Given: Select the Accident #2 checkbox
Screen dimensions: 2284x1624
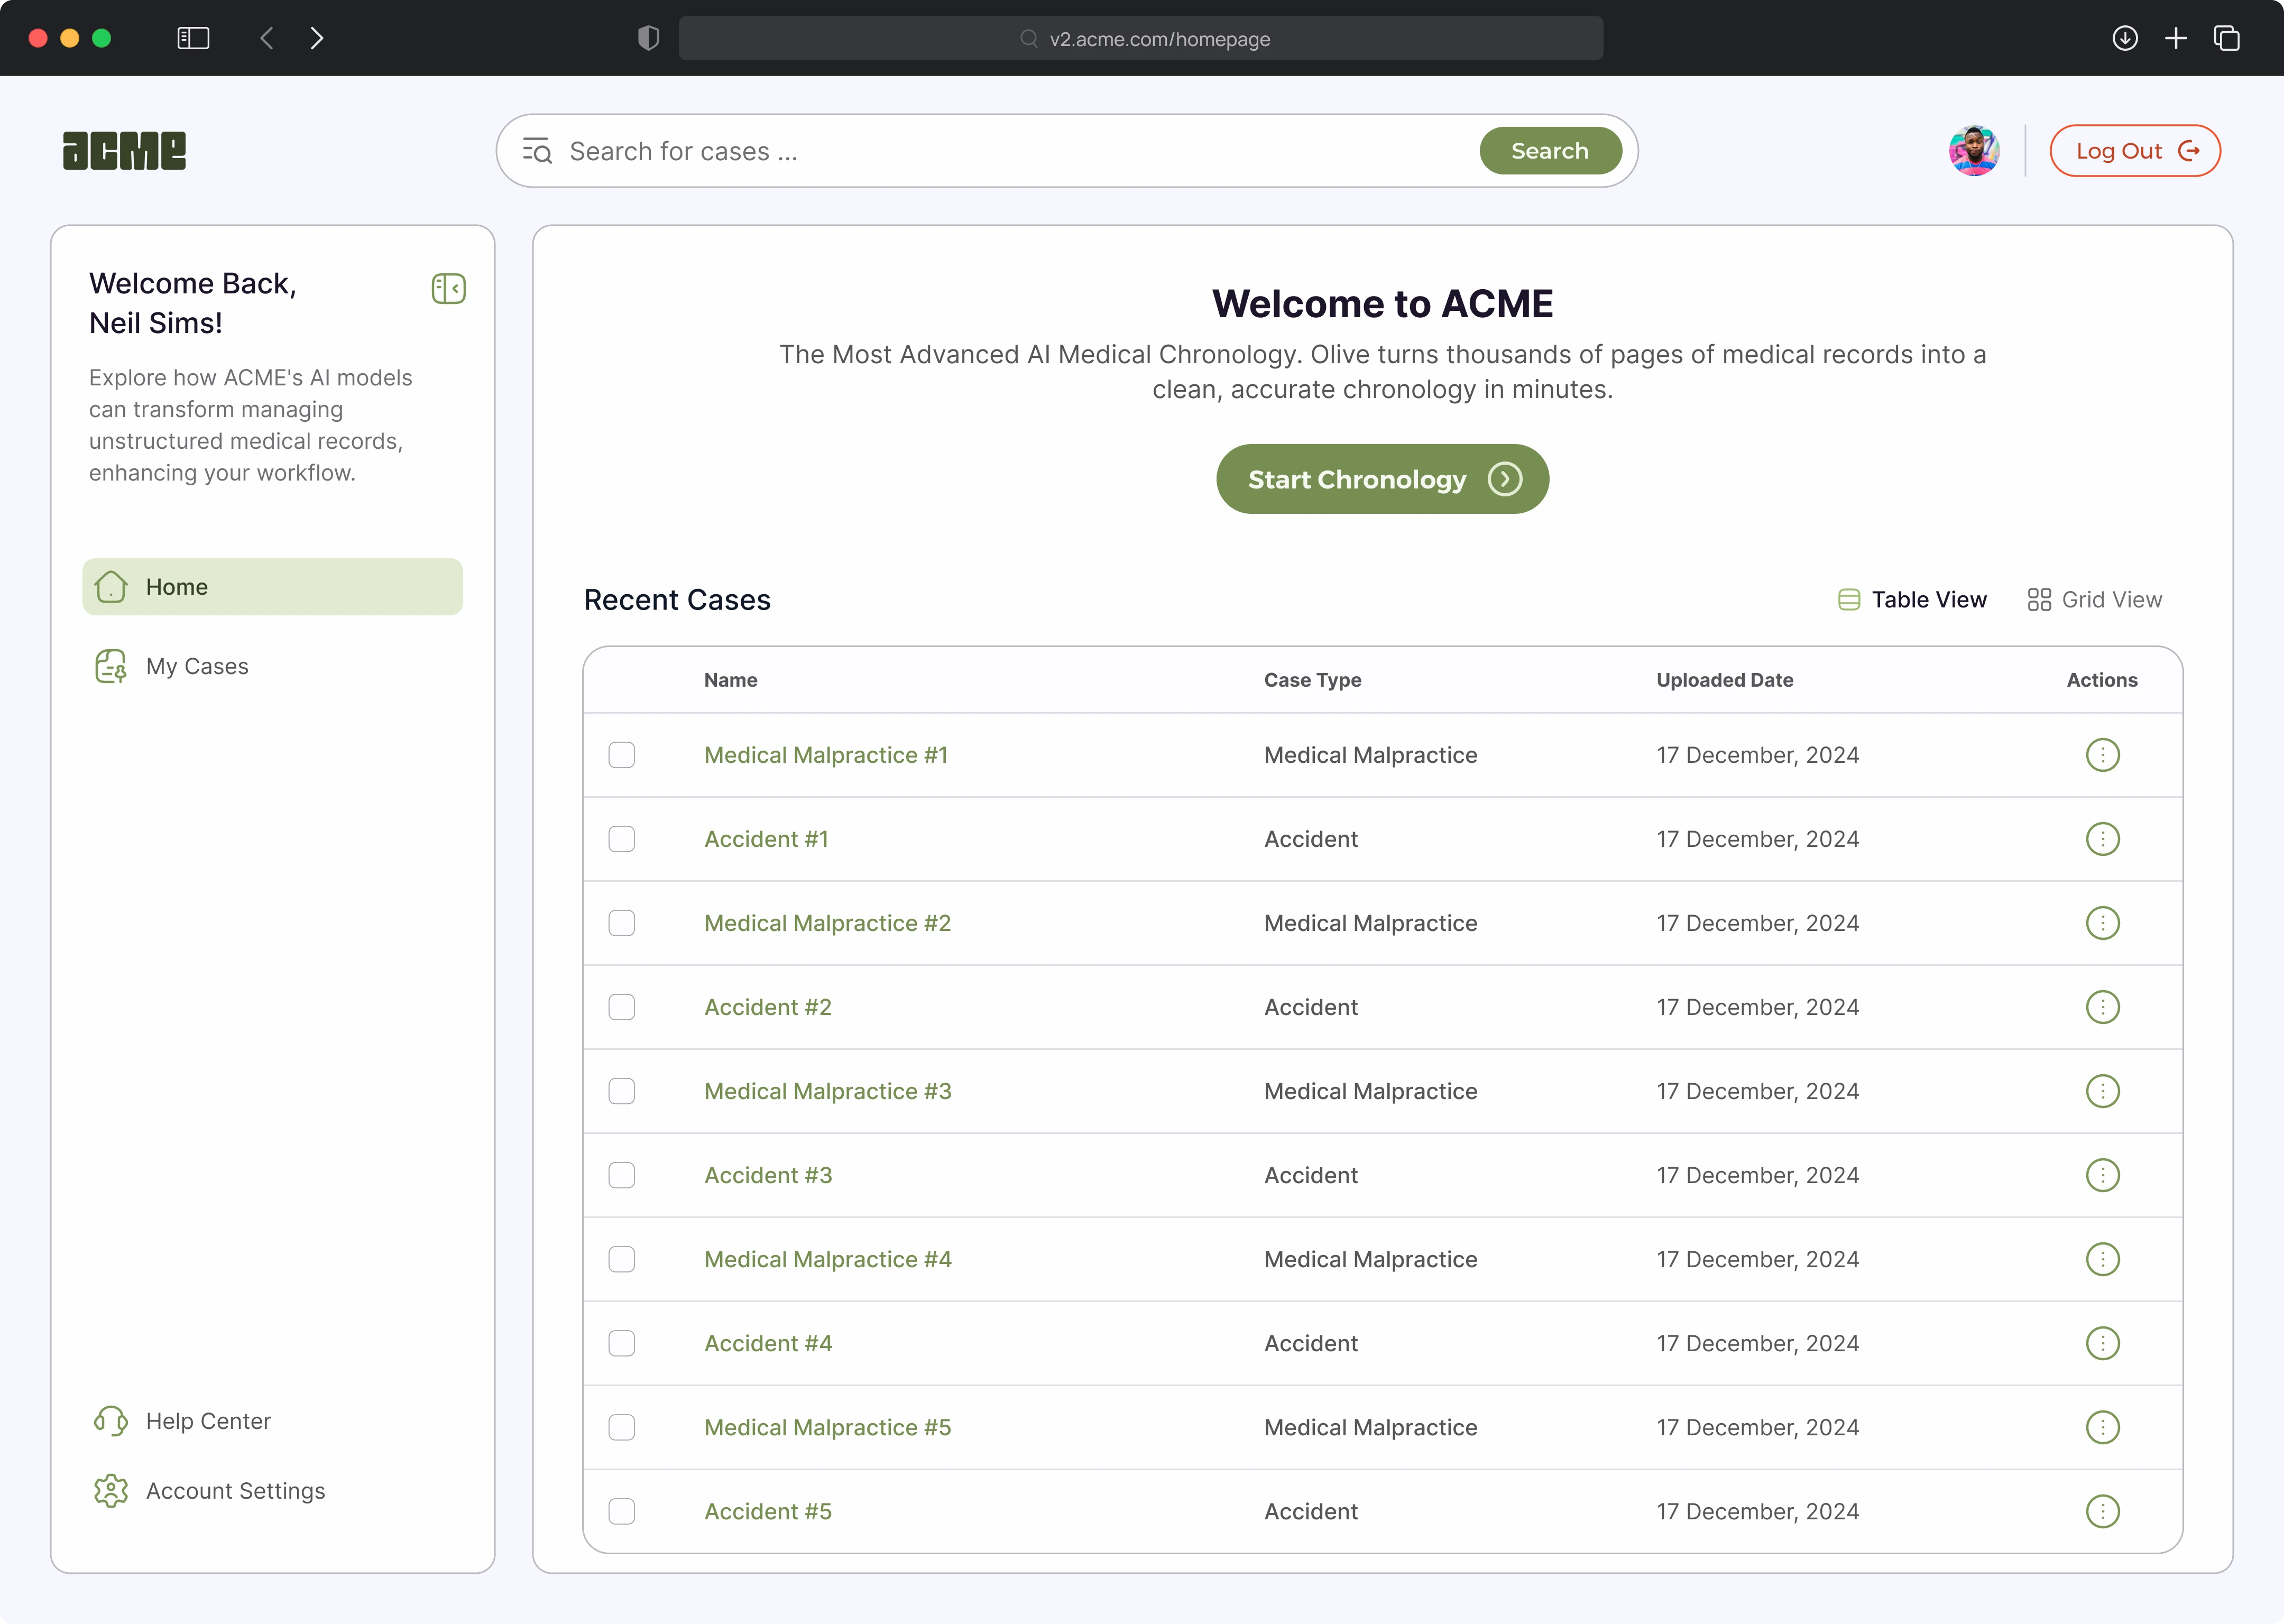Looking at the screenshot, I should click(x=622, y=1007).
